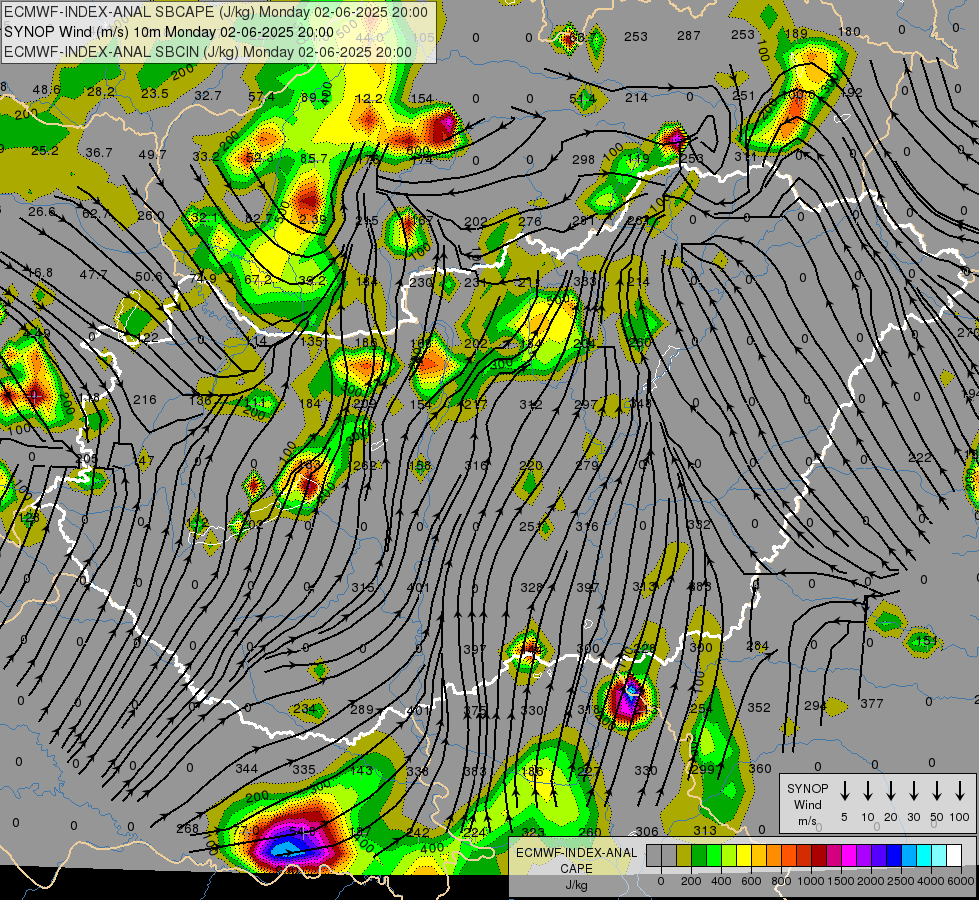Image resolution: width=979 pixels, height=900 pixels.
Task: Click the '6000' label in CAPE legend
Action: point(961,881)
